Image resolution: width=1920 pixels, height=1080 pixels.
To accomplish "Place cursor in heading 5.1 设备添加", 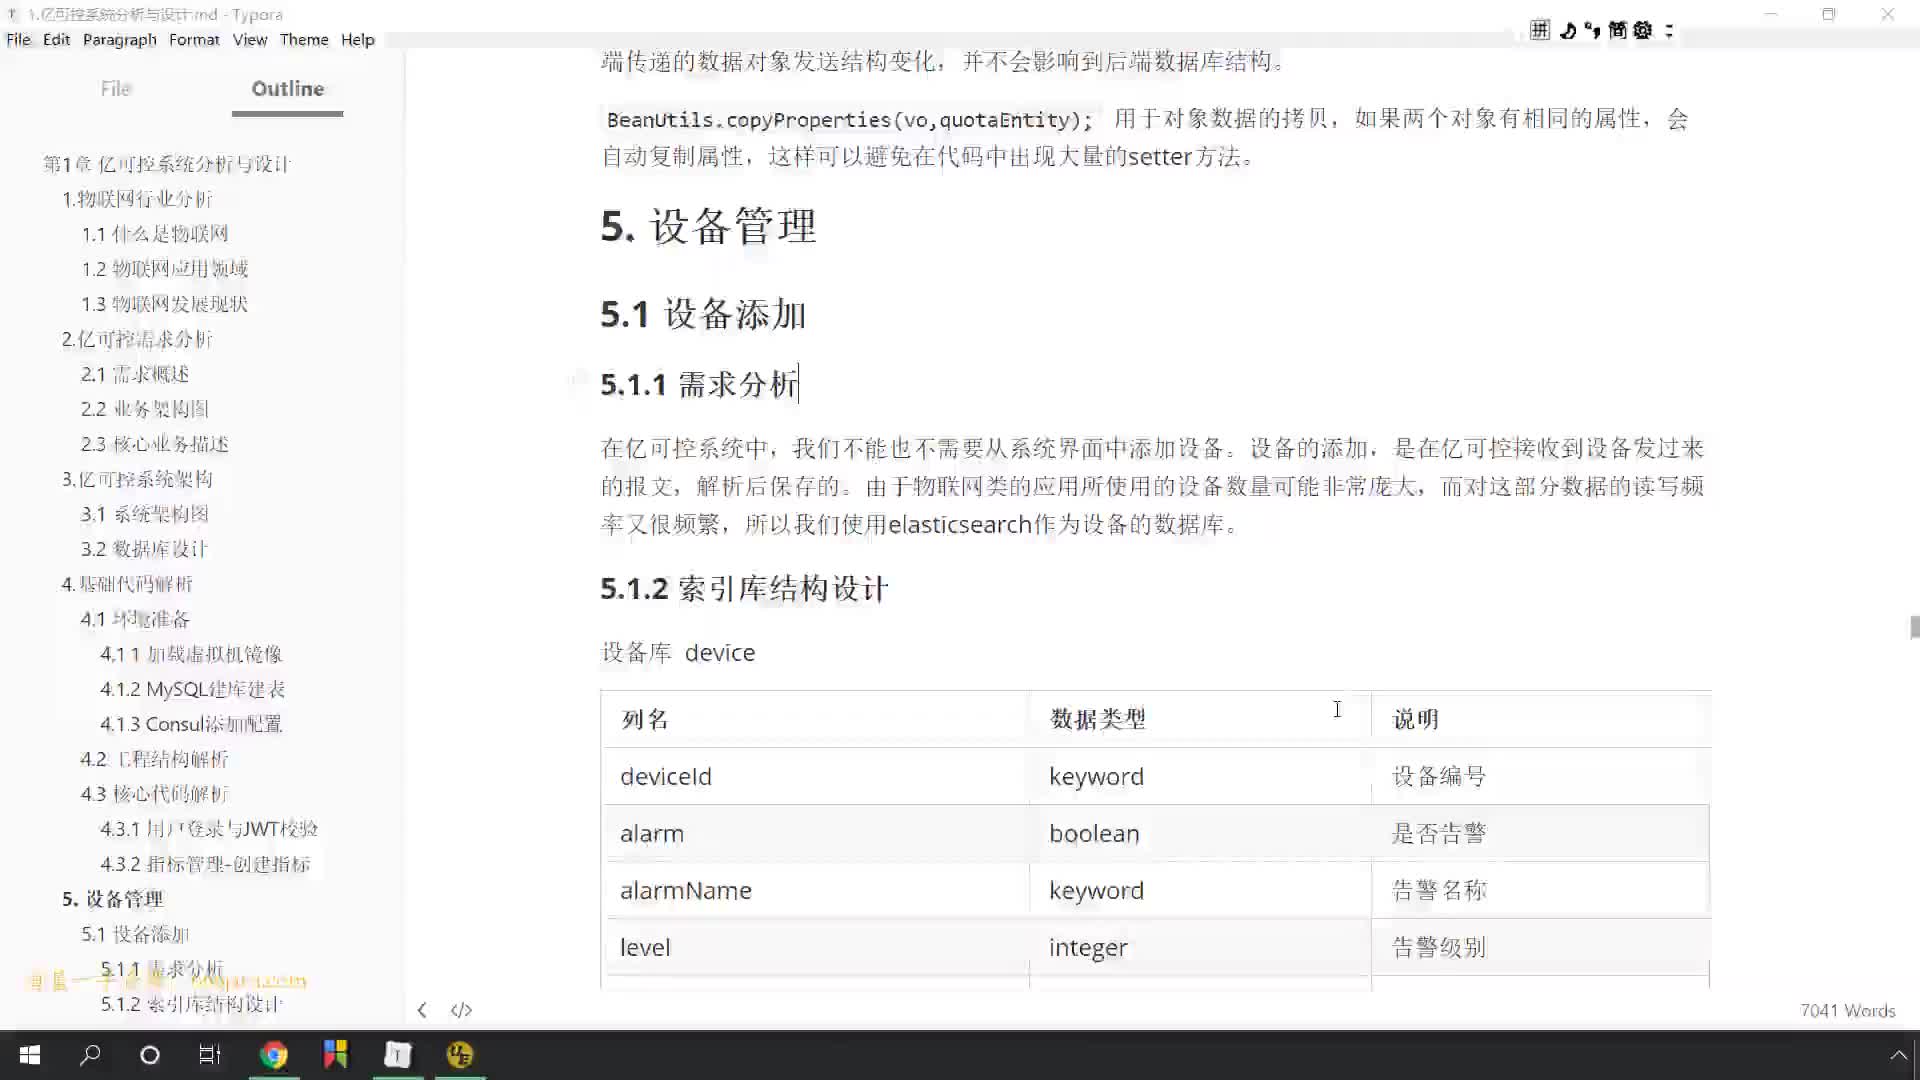I will (703, 314).
